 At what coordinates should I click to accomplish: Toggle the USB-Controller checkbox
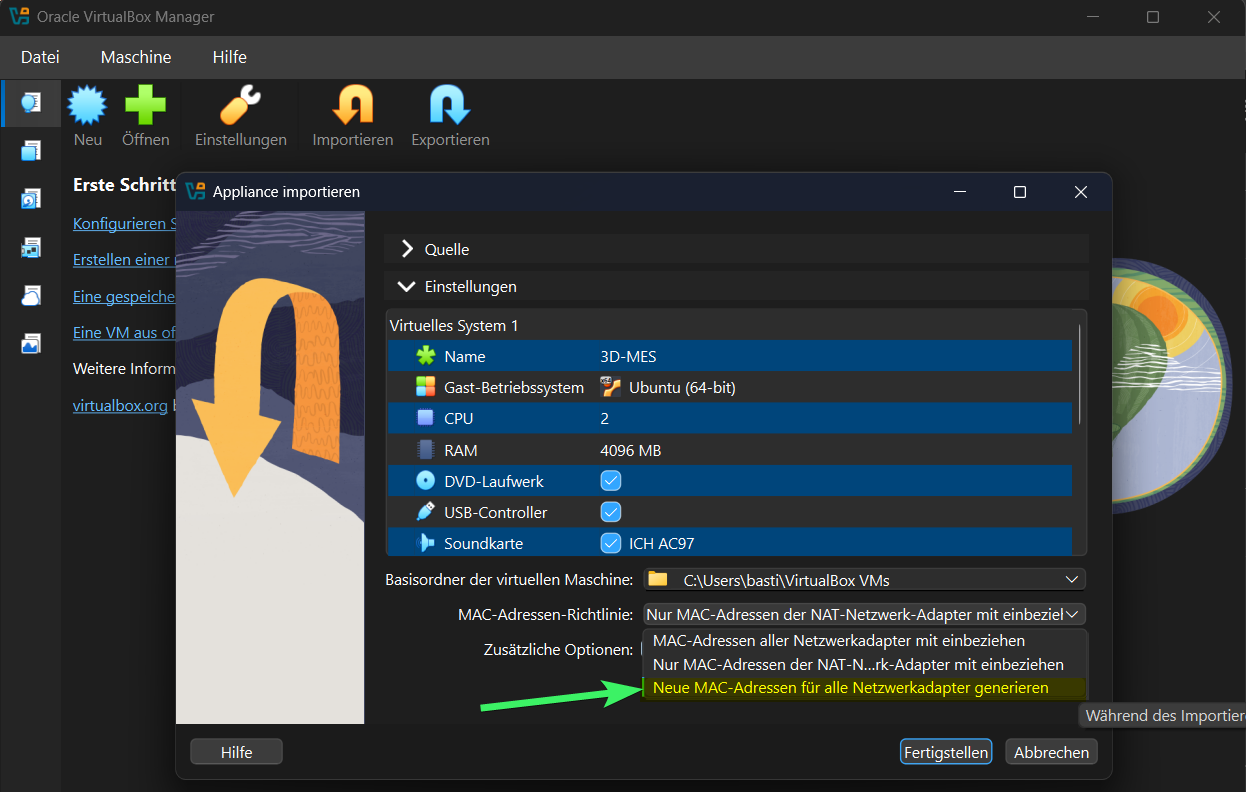click(611, 512)
